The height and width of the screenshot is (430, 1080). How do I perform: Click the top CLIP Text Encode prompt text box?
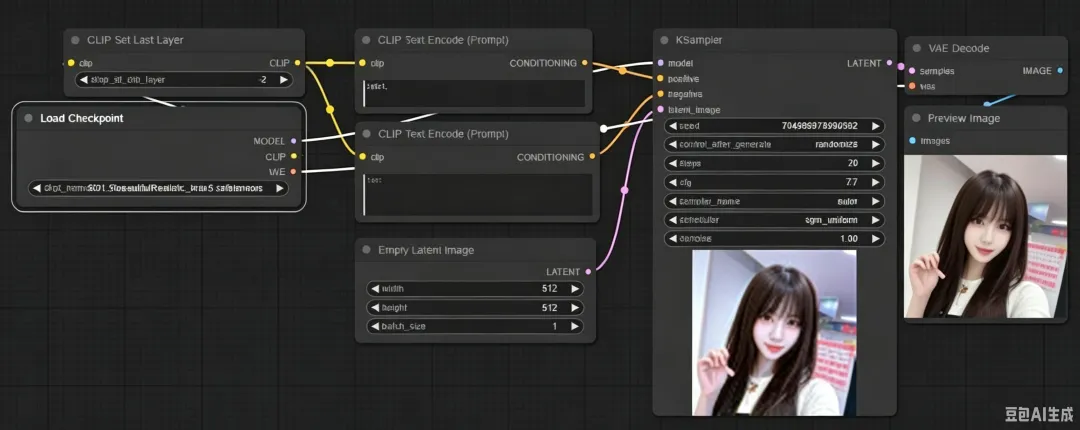pos(475,93)
